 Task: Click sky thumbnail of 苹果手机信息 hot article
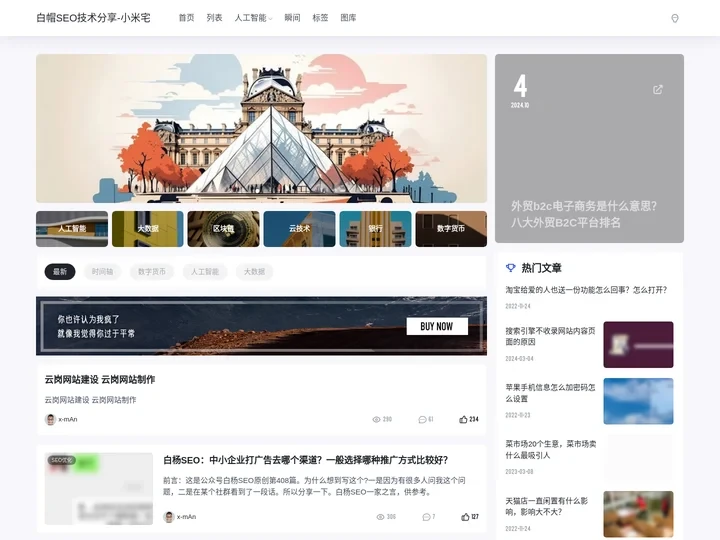[638, 401]
